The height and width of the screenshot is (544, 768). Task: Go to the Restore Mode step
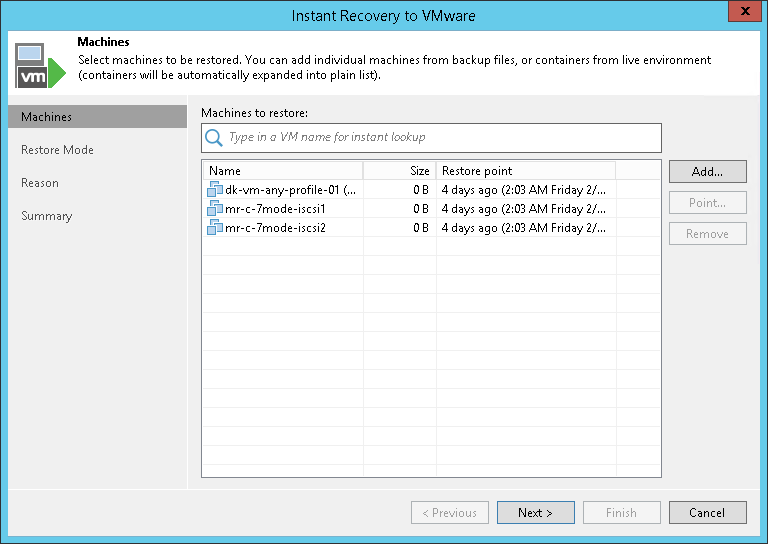(x=57, y=150)
